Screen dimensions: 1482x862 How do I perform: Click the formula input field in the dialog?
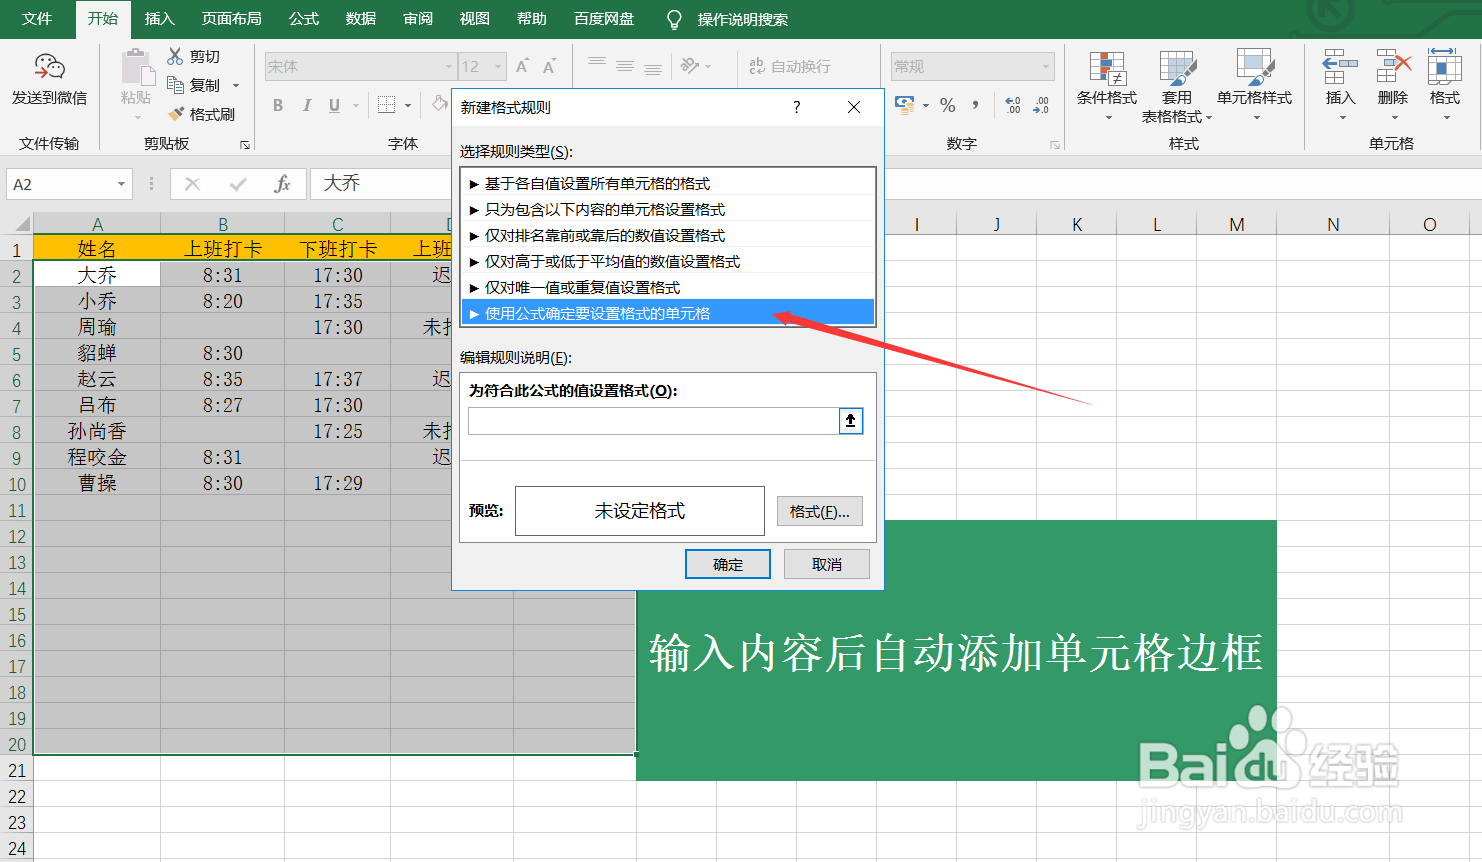[x=655, y=420]
